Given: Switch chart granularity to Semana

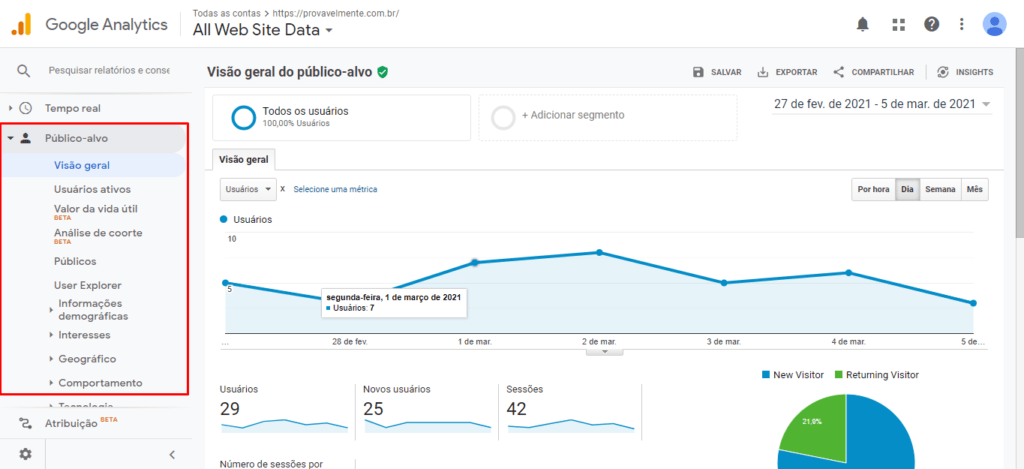Looking at the screenshot, I should tap(940, 189).
